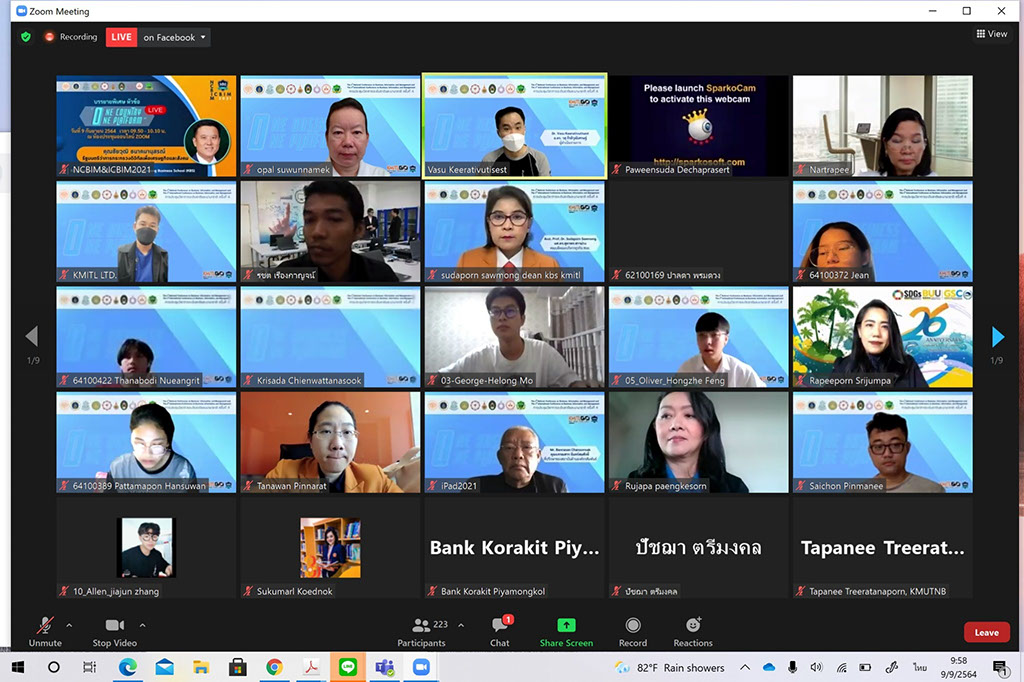
Task: Click the 64100389 Pattamapon Hansuwan name label
Action: click(x=139, y=486)
